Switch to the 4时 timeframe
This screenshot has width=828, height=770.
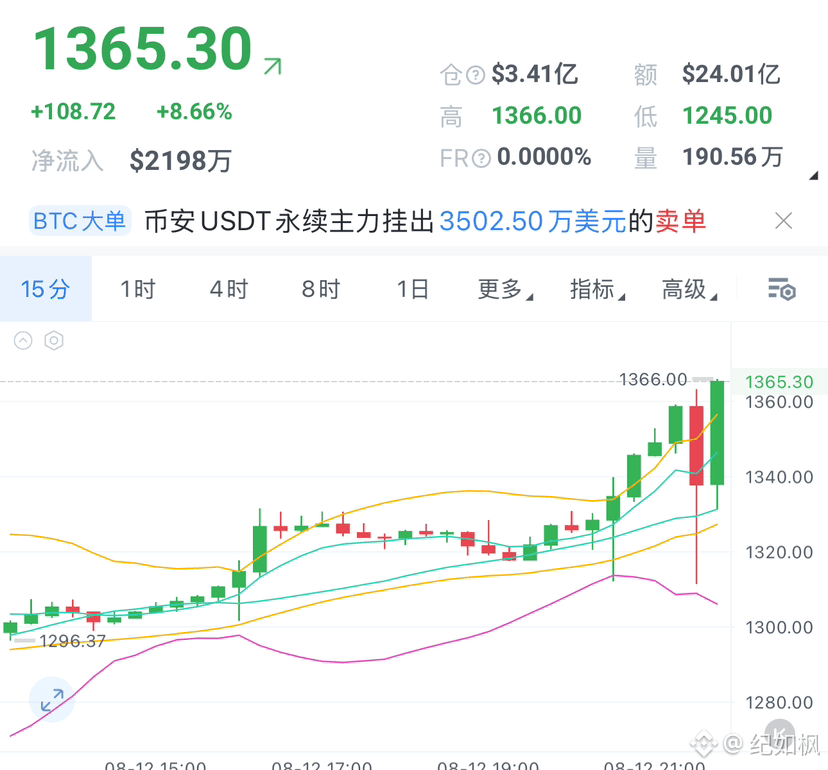point(229,289)
